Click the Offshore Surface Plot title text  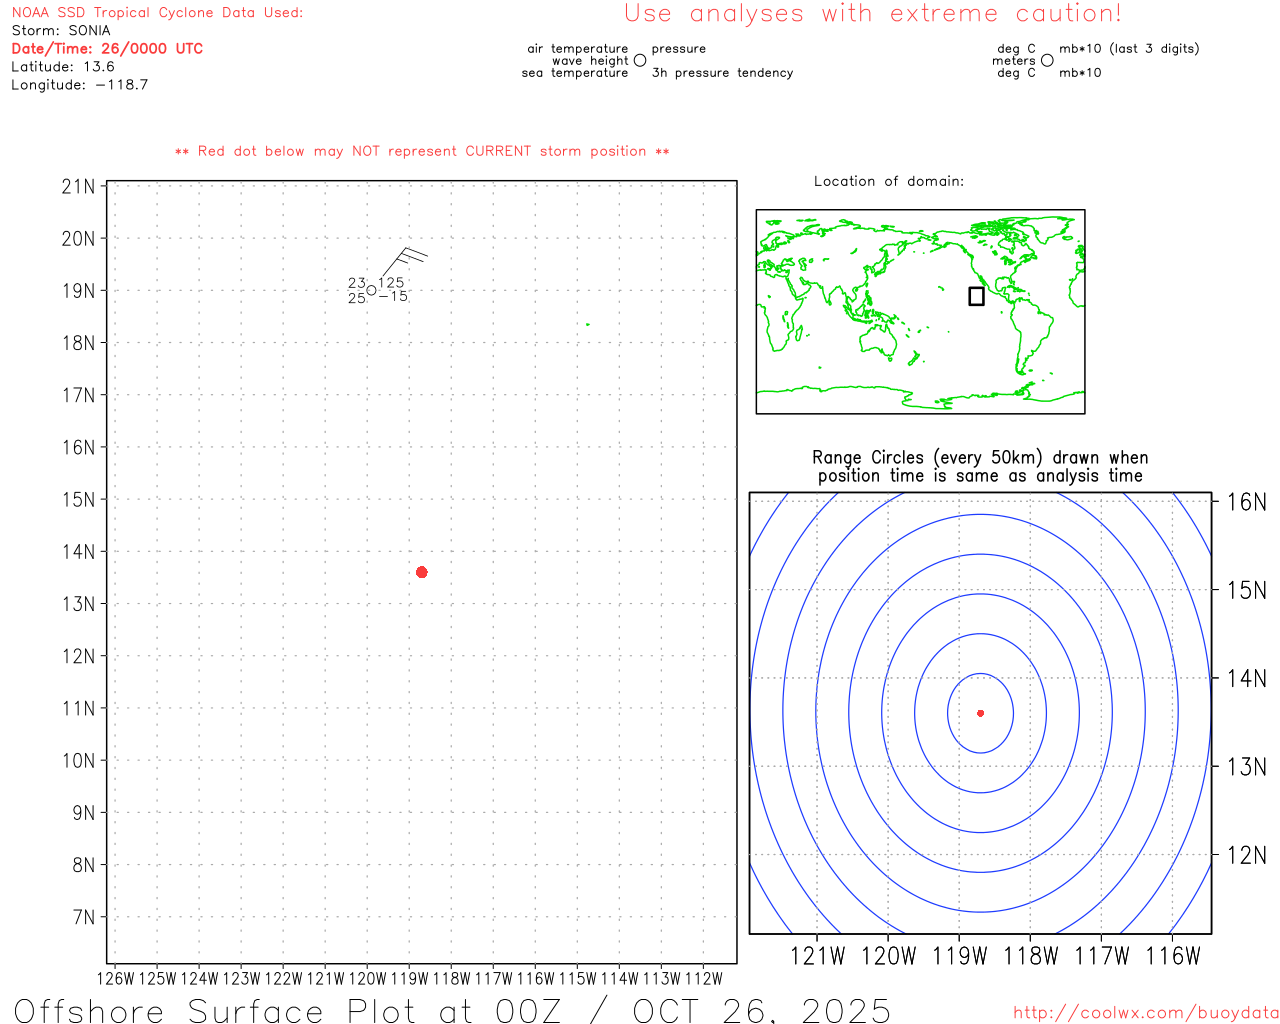pos(452,1010)
